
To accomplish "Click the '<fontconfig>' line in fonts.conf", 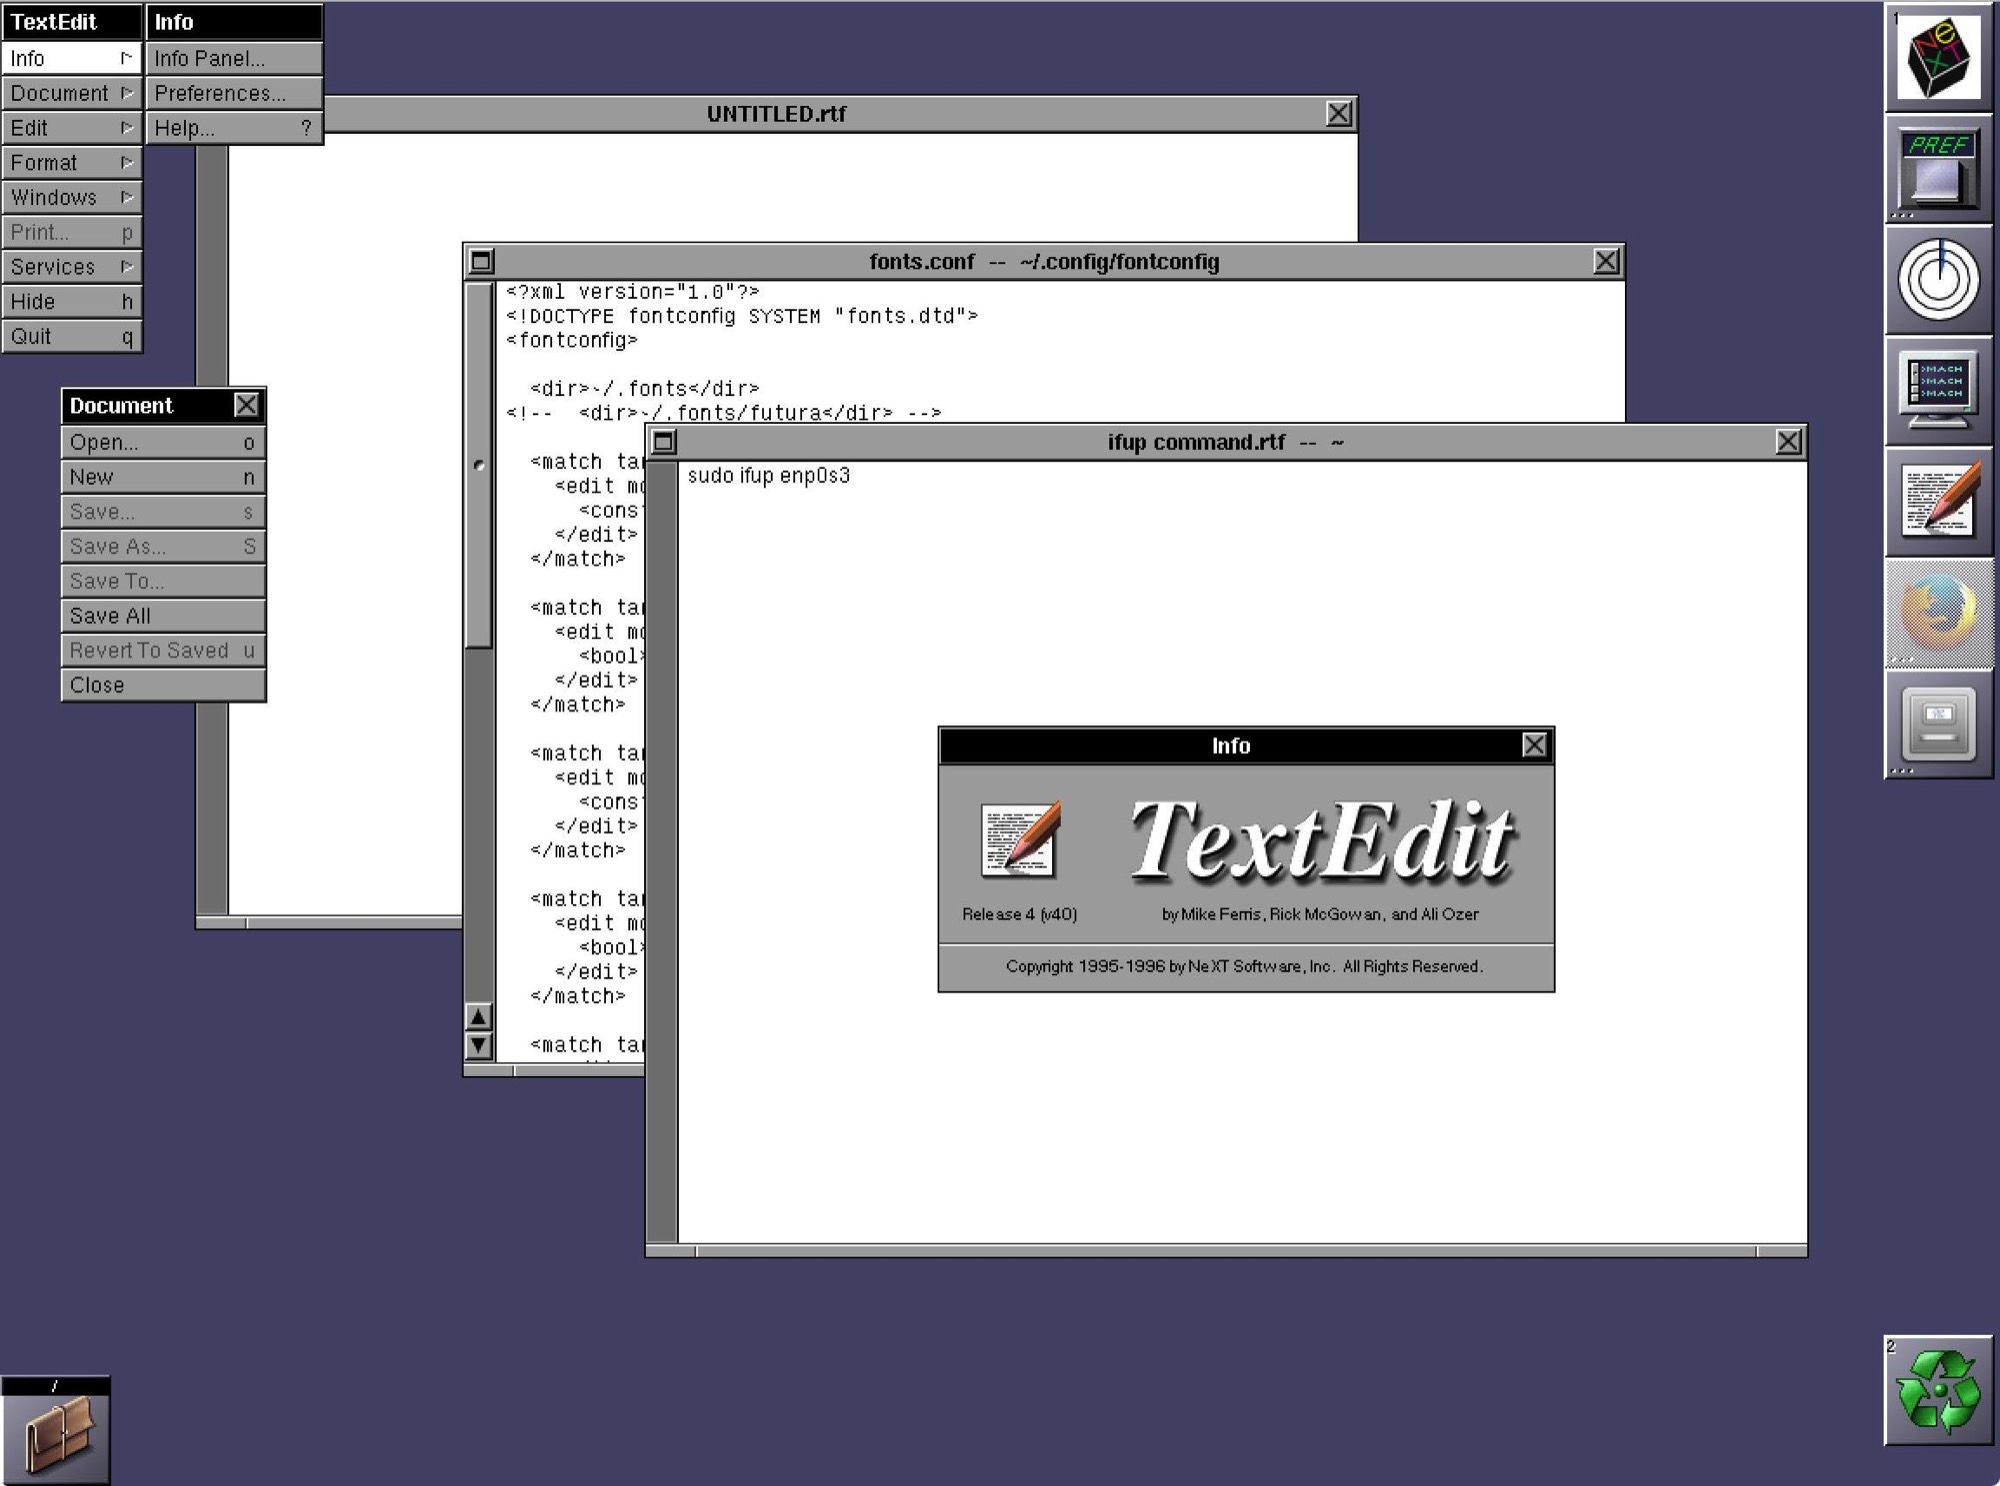I will click(571, 340).
